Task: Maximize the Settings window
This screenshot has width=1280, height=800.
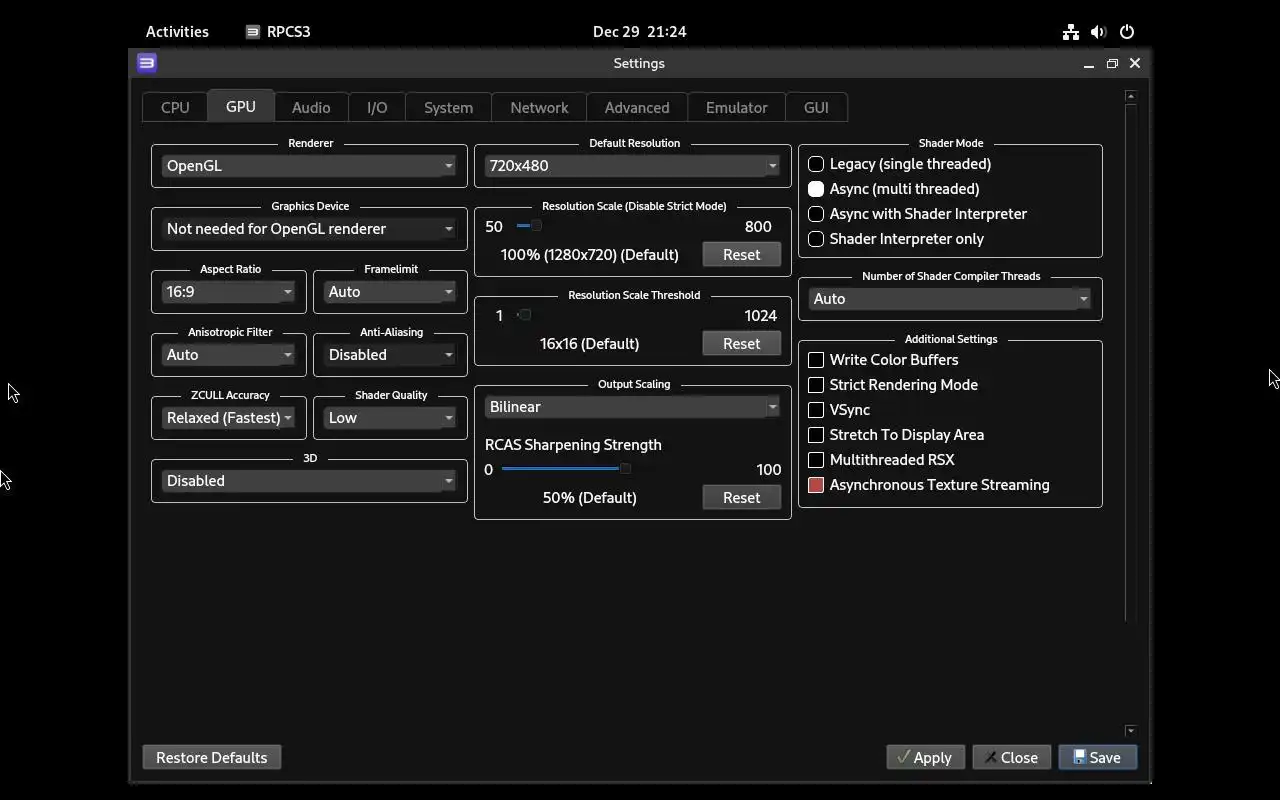Action: point(1112,64)
